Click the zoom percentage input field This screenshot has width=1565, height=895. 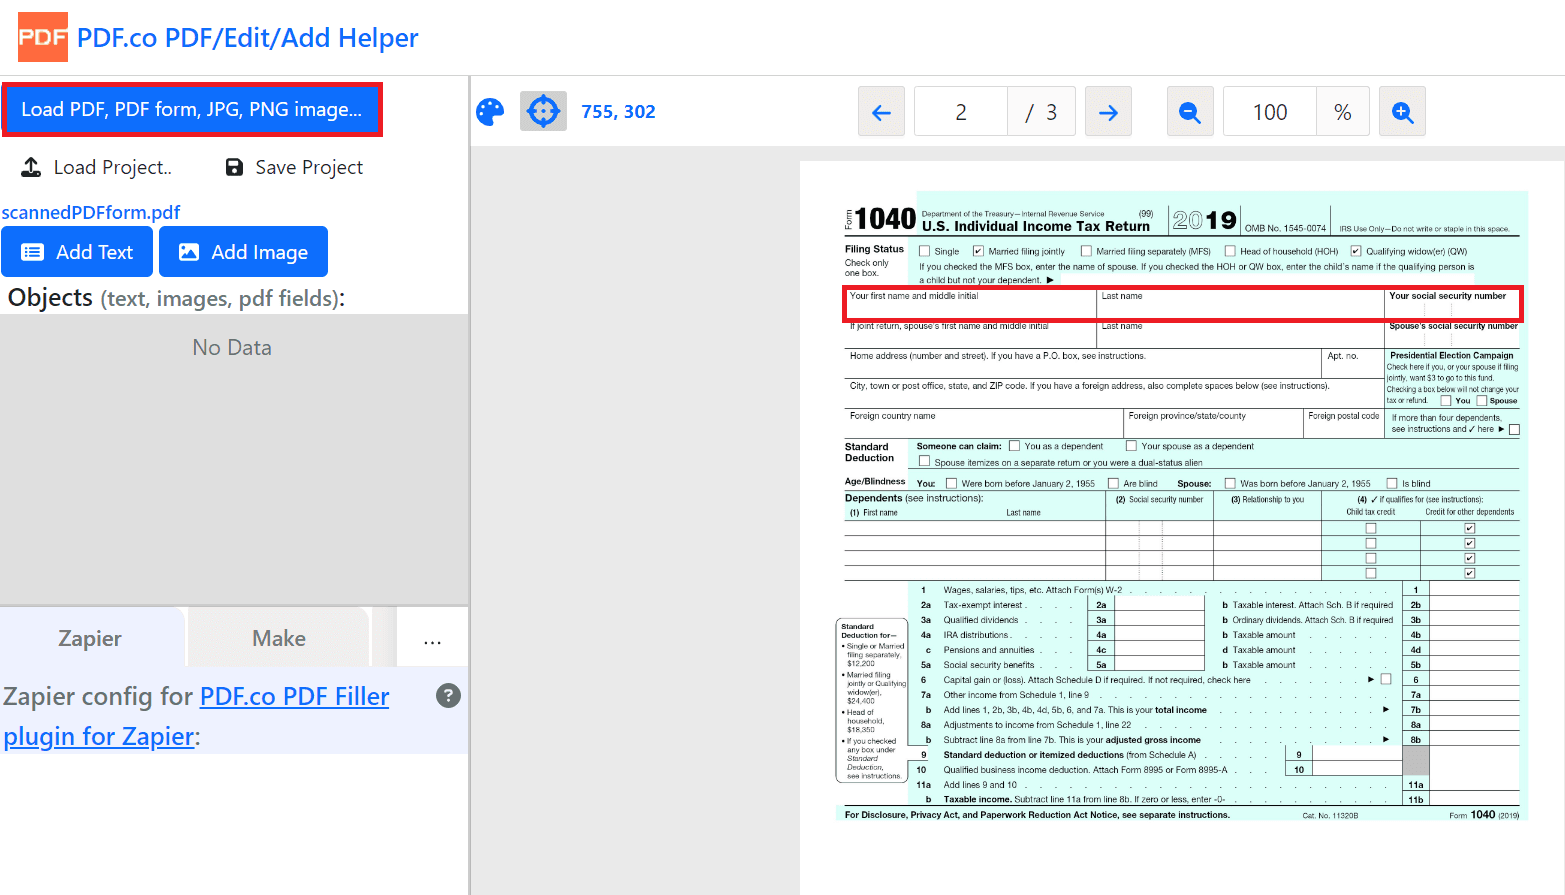click(x=1270, y=112)
